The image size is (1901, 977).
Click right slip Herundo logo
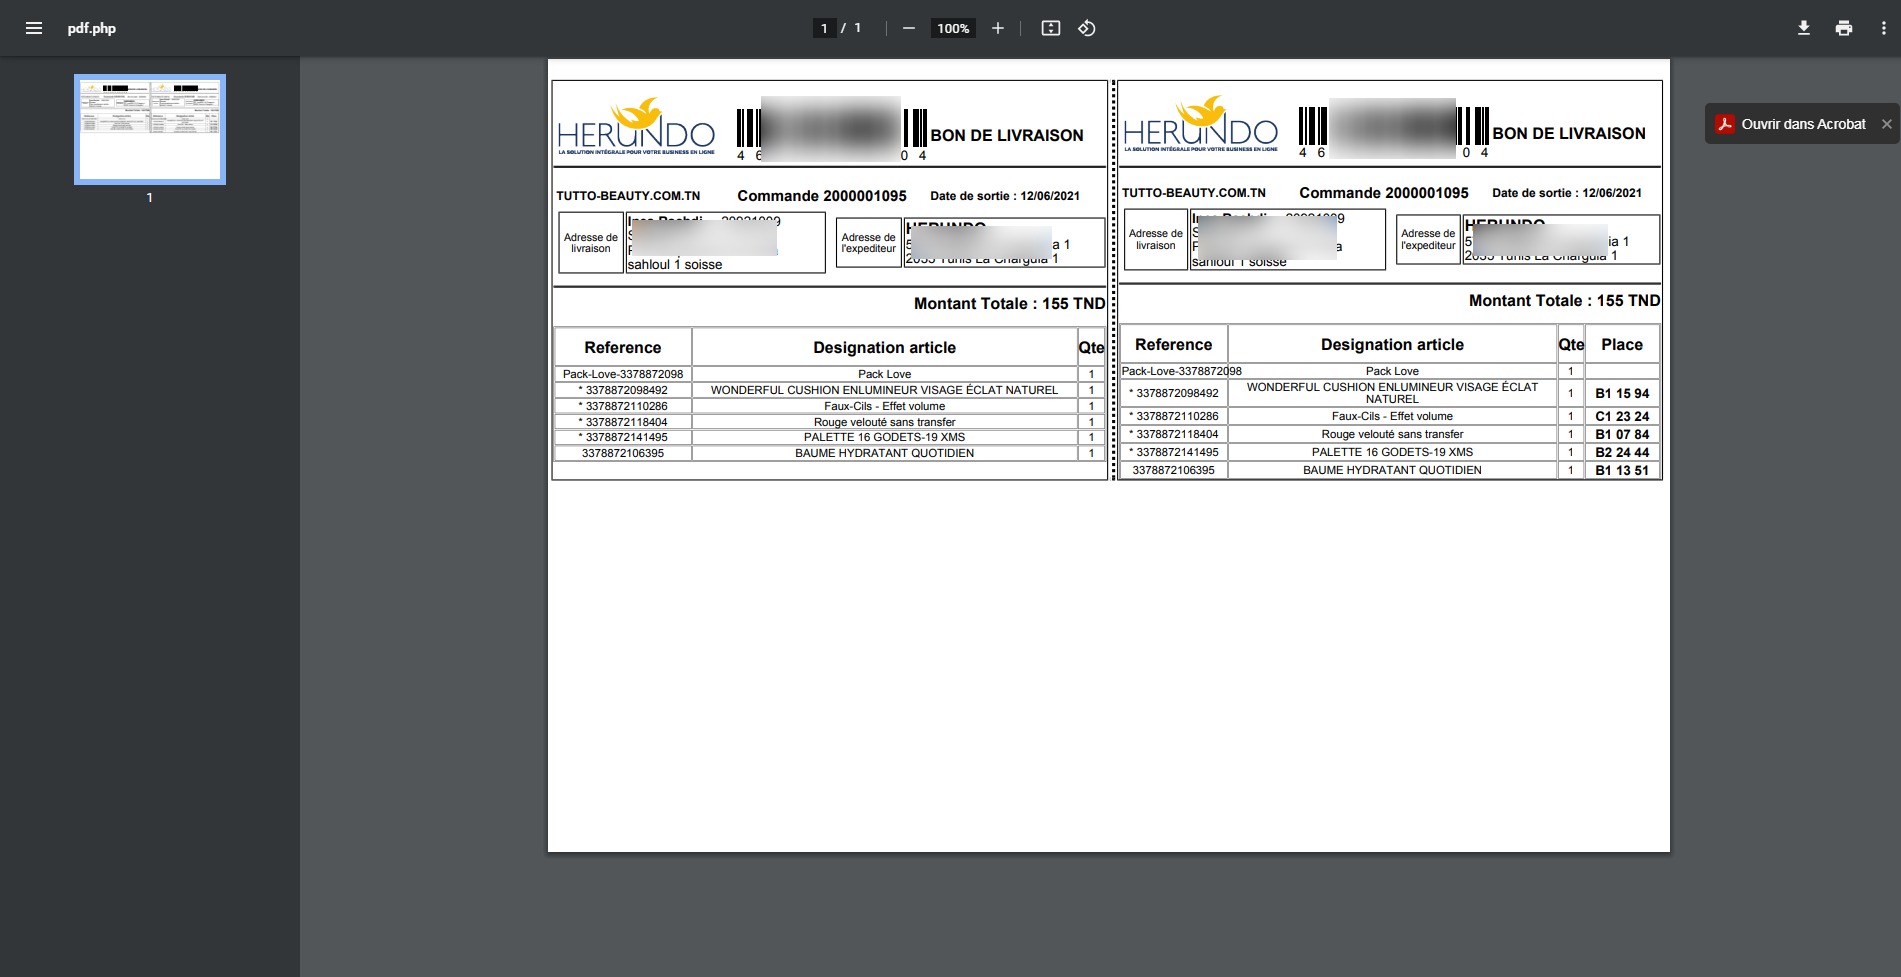pyautogui.click(x=1201, y=124)
